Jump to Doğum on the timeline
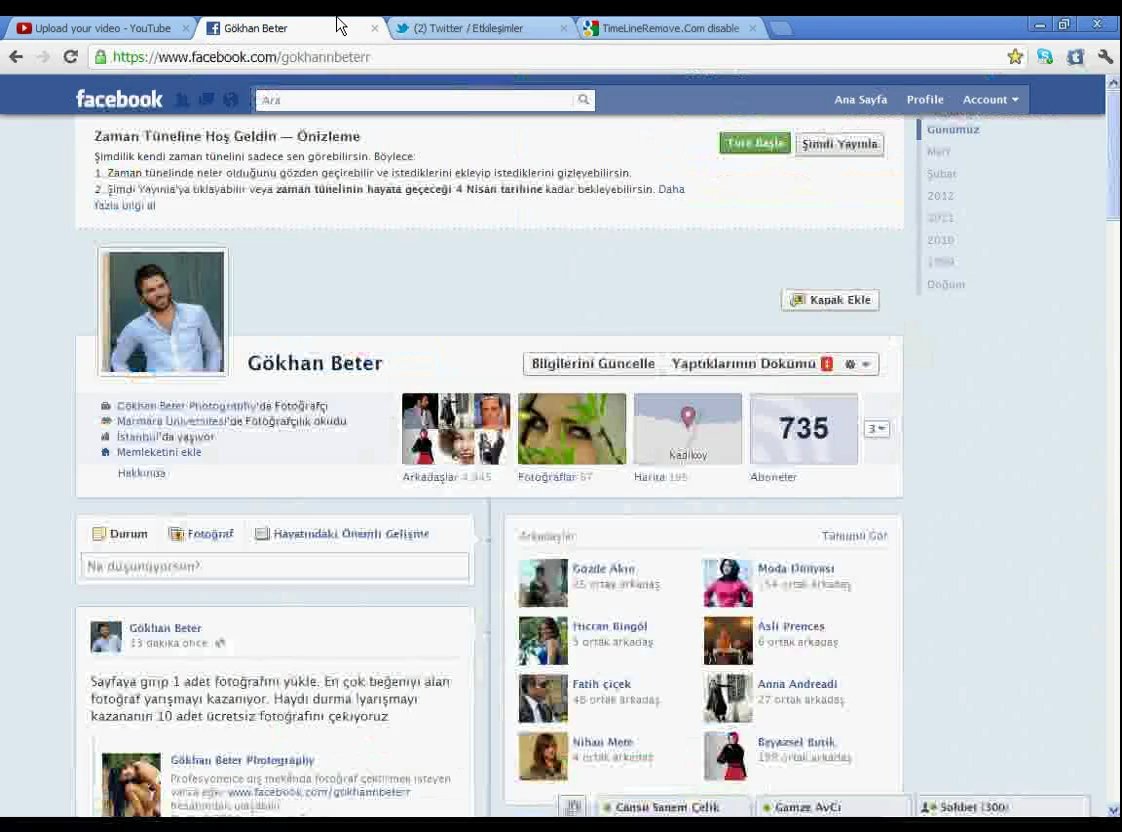Screen dimensions: 1122x832 pos(946,285)
